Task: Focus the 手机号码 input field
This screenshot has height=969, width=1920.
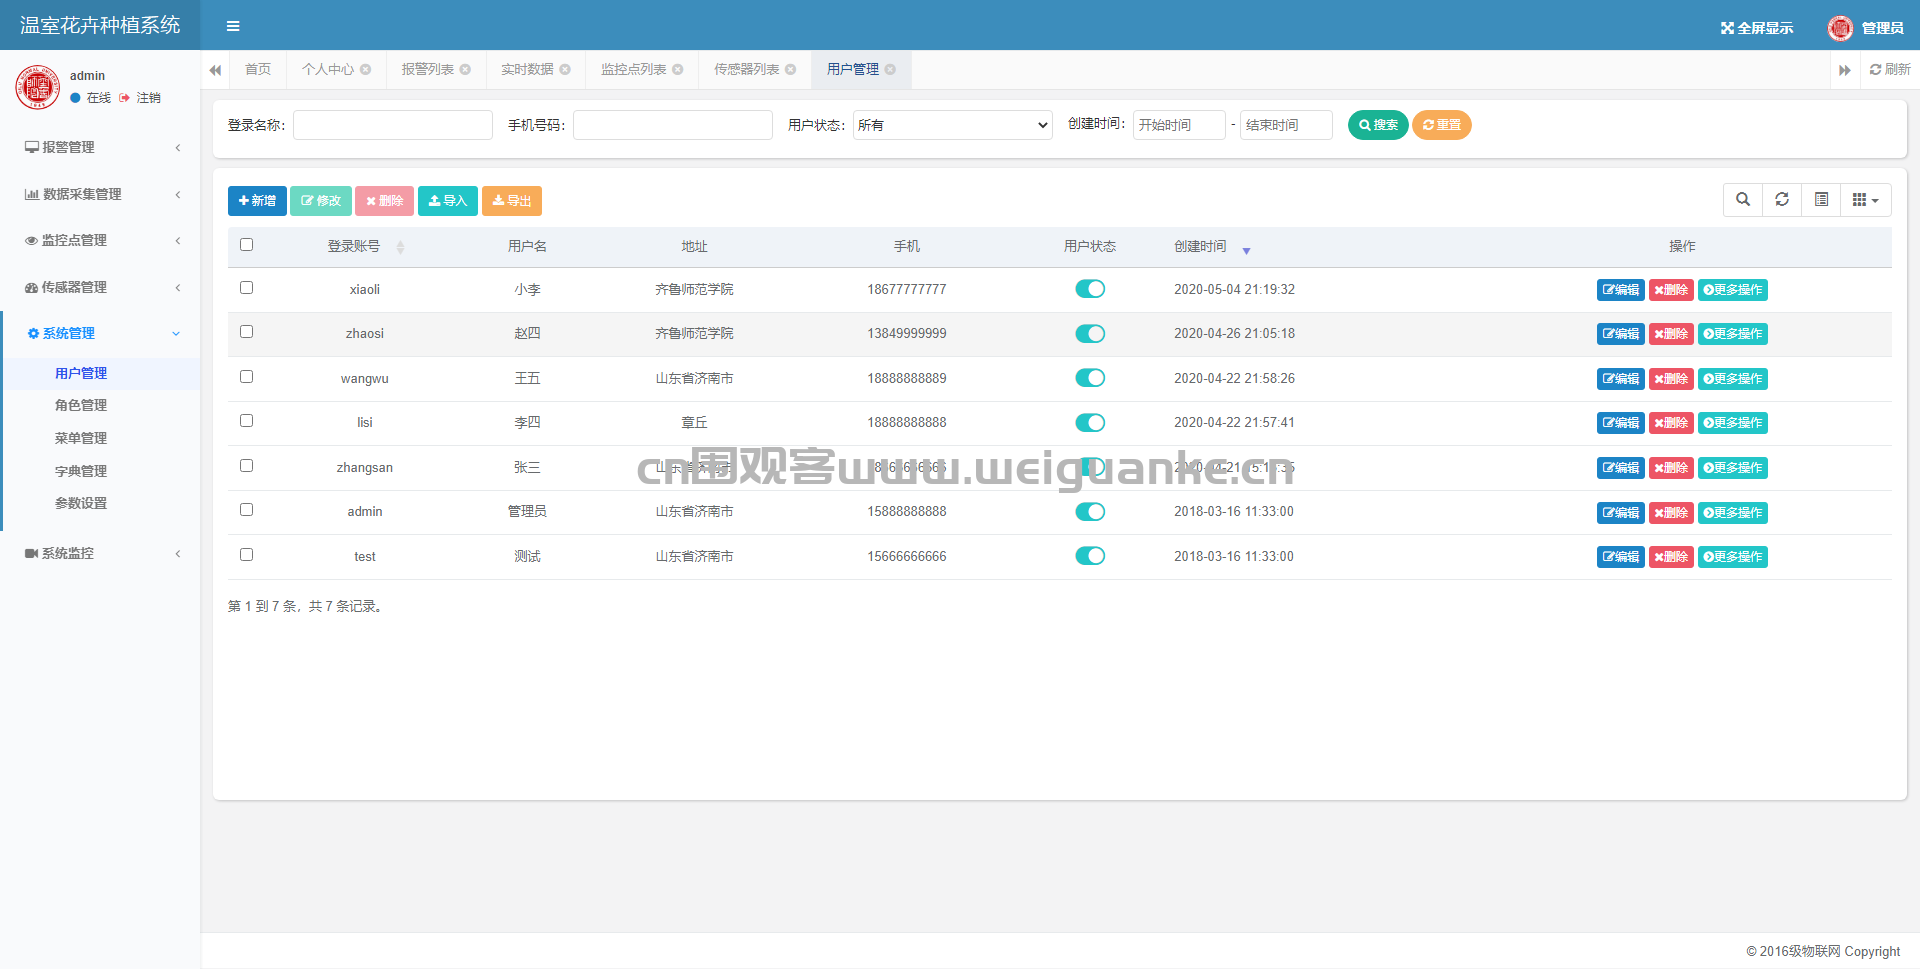Action: pos(673,125)
